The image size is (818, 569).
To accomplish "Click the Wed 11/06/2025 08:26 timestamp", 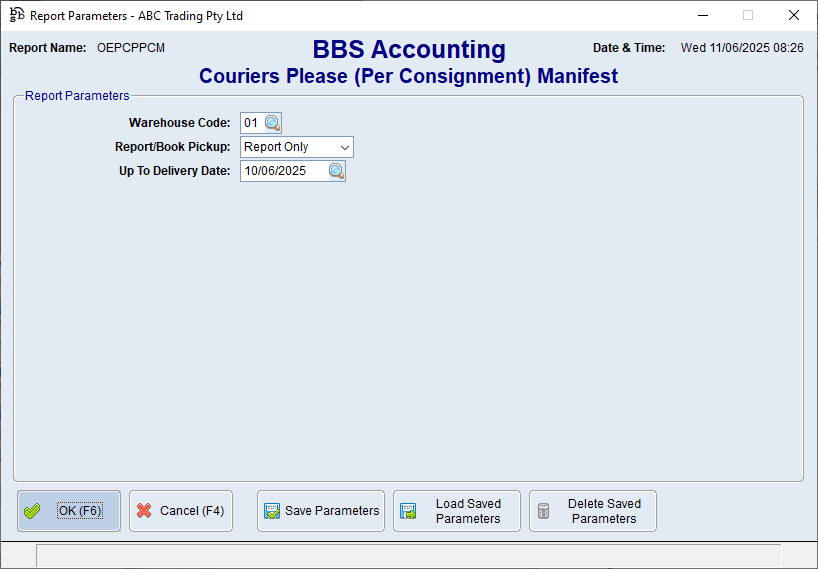I will coord(742,48).
